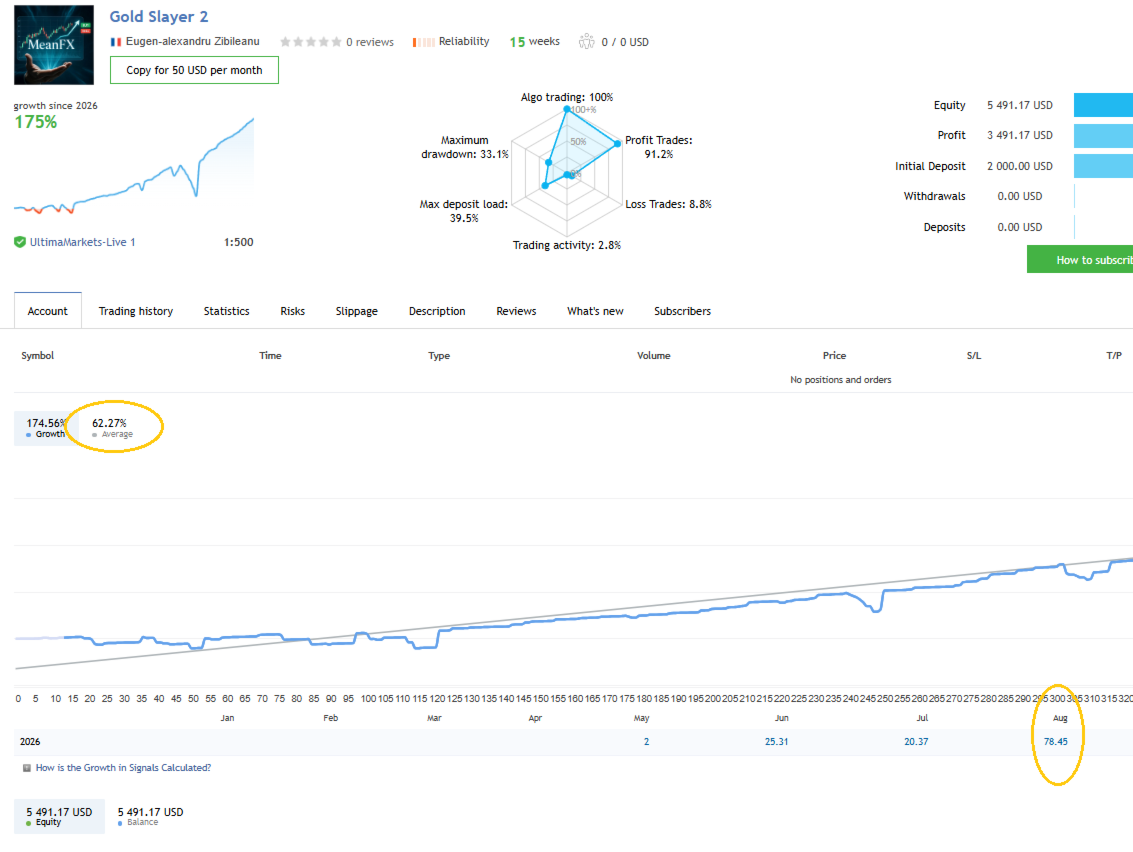Click the MeanFX signal avatar image
The height and width of the screenshot is (852, 1133).
(53, 45)
